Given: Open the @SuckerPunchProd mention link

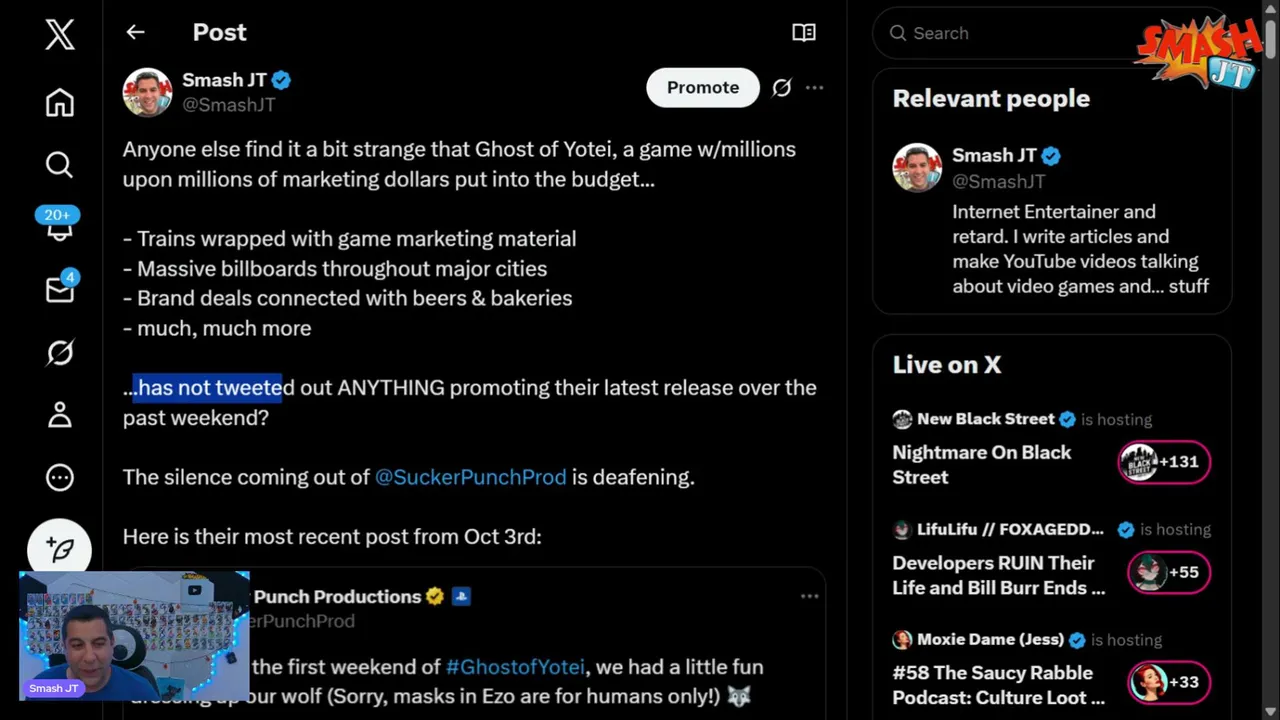Looking at the screenshot, I should point(470,477).
